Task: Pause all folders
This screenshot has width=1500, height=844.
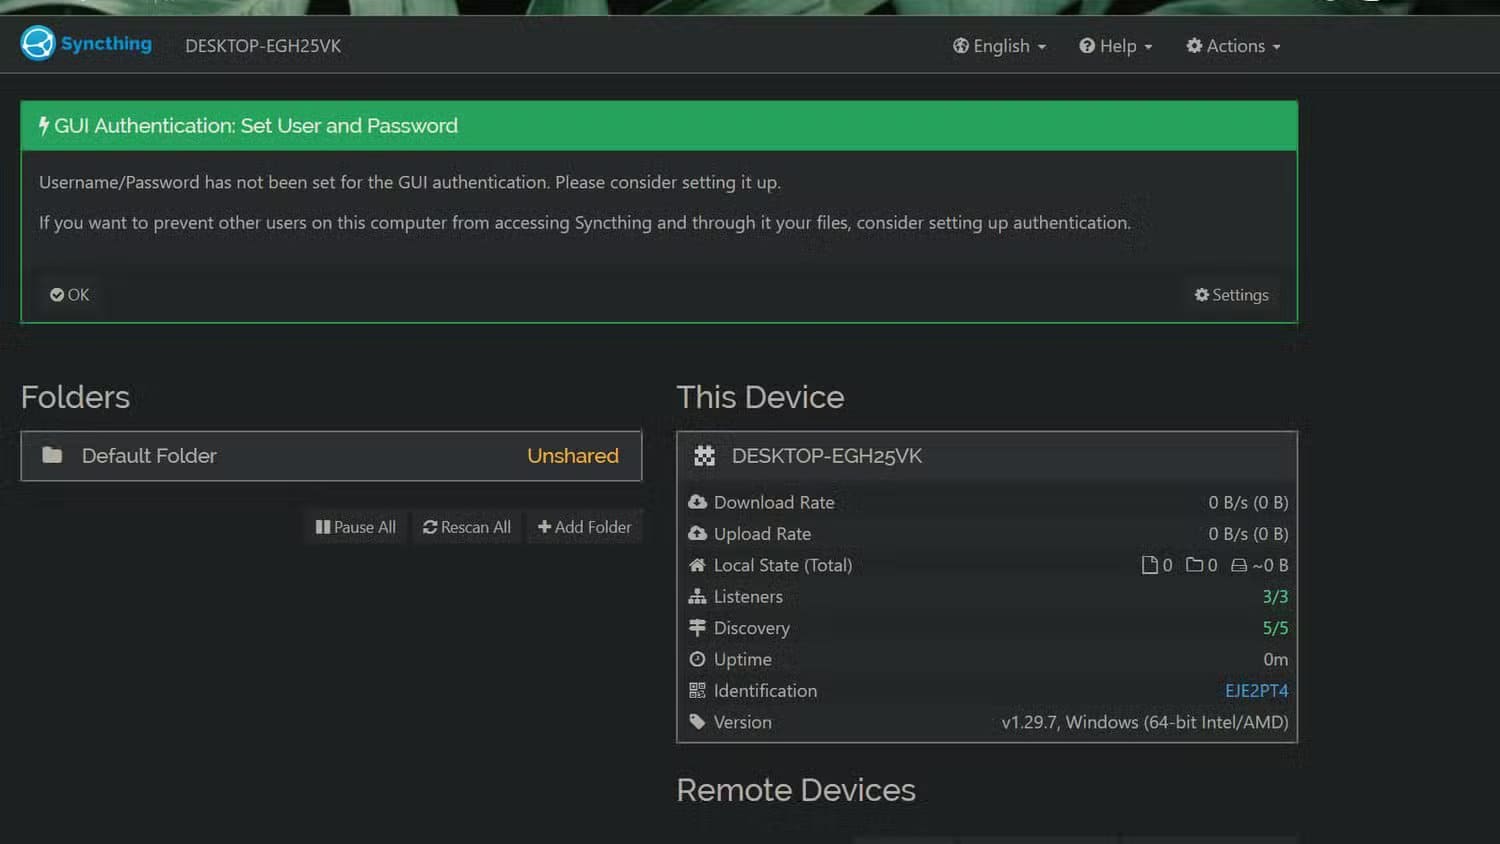Action: [356, 527]
